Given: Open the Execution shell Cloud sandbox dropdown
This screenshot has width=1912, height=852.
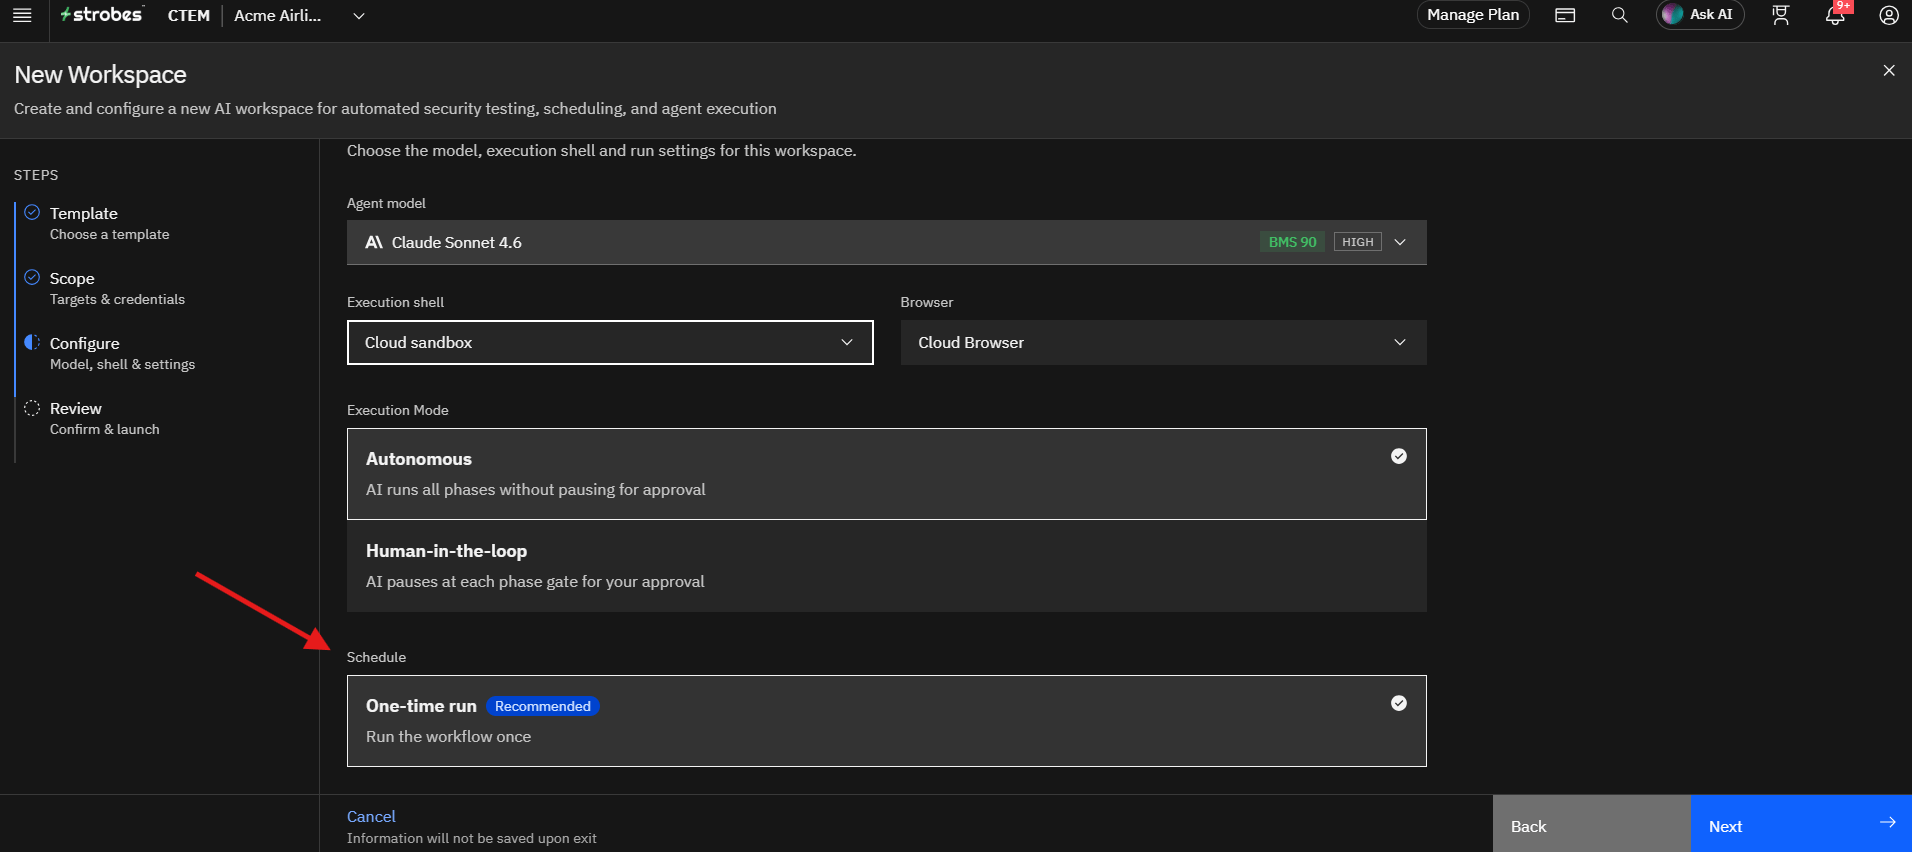Looking at the screenshot, I should pos(610,342).
